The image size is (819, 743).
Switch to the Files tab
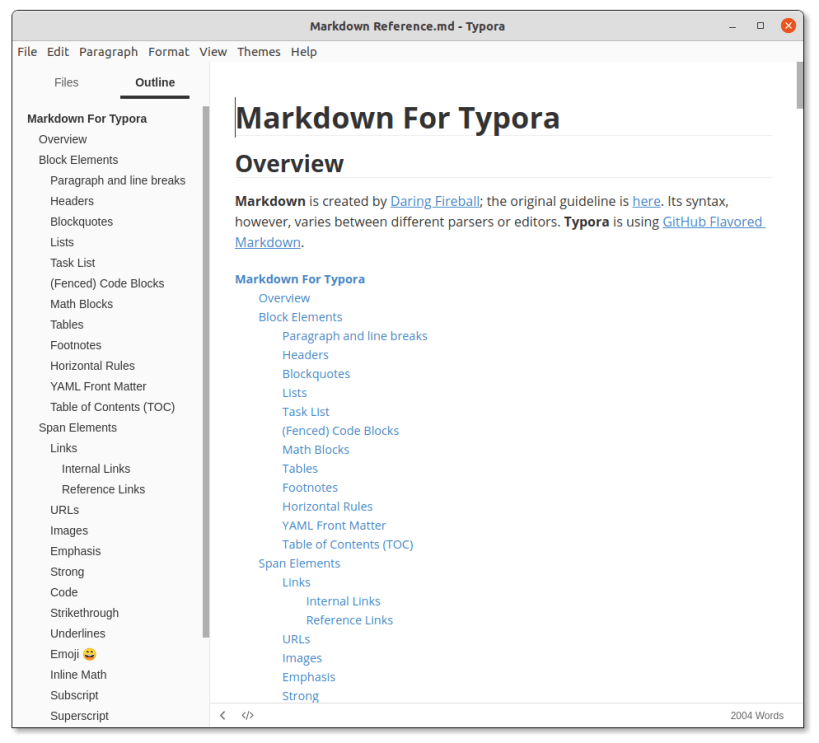pos(66,83)
